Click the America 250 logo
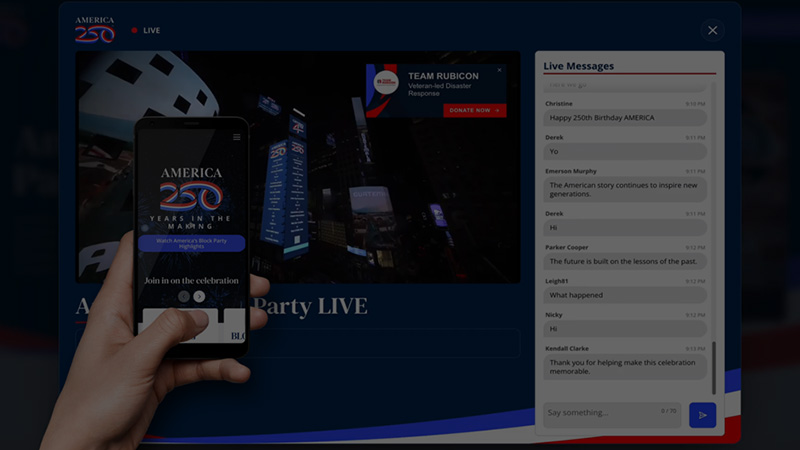The height and width of the screenshot is (450, 800). pos(95,30)
